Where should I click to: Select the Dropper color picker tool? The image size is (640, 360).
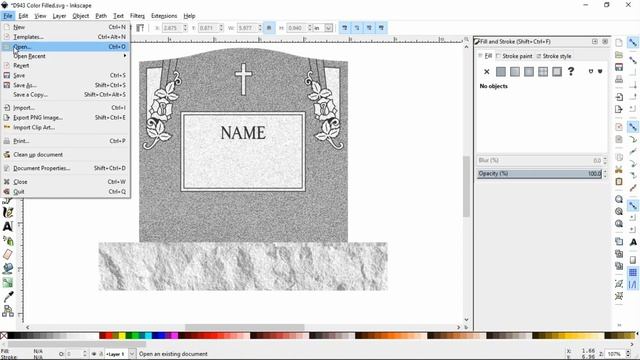(x=8, y=297)
